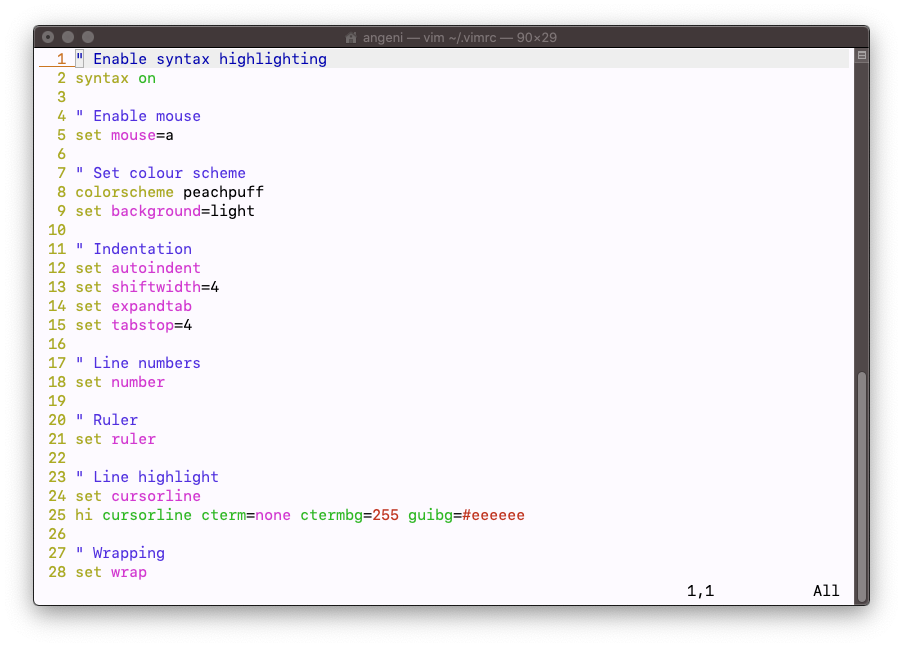903x647 pixels.
Task: Click the 'set background=light' line
Action: click(165, 211)
